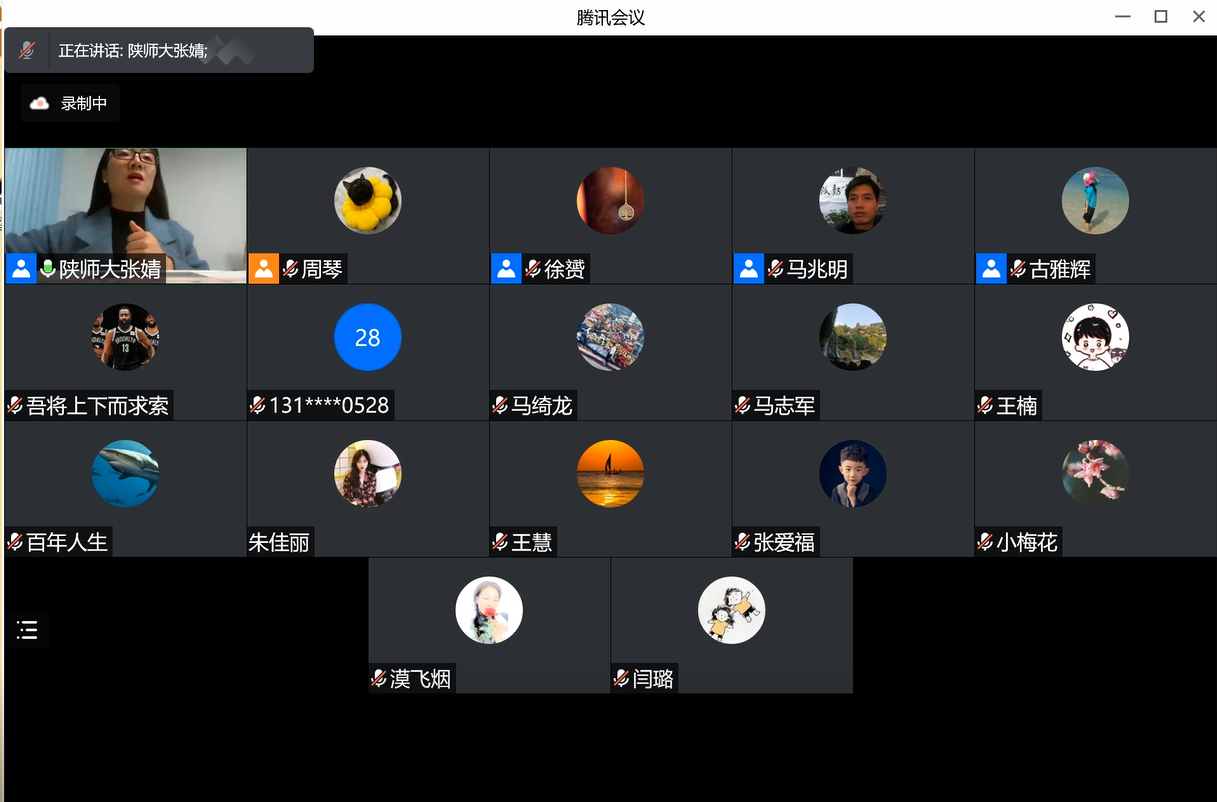Click the blue host icon beside 陕师大张婧
The image size is (1217, 802).
point(21,269)
